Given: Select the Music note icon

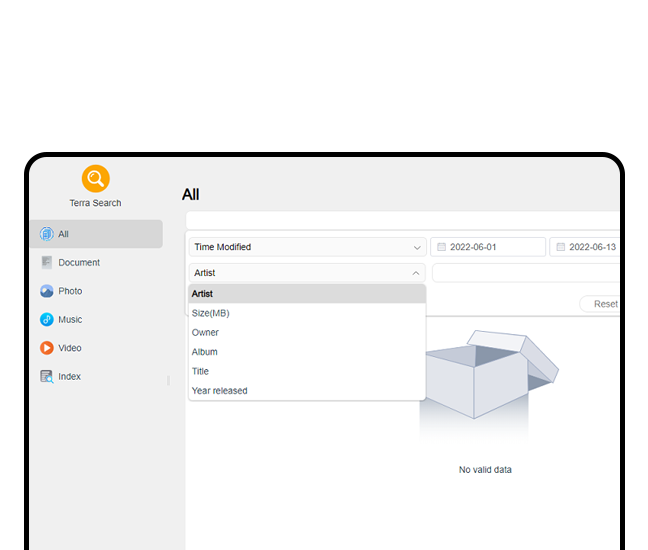Looking at the screenshot, I should tap(46, 320).
